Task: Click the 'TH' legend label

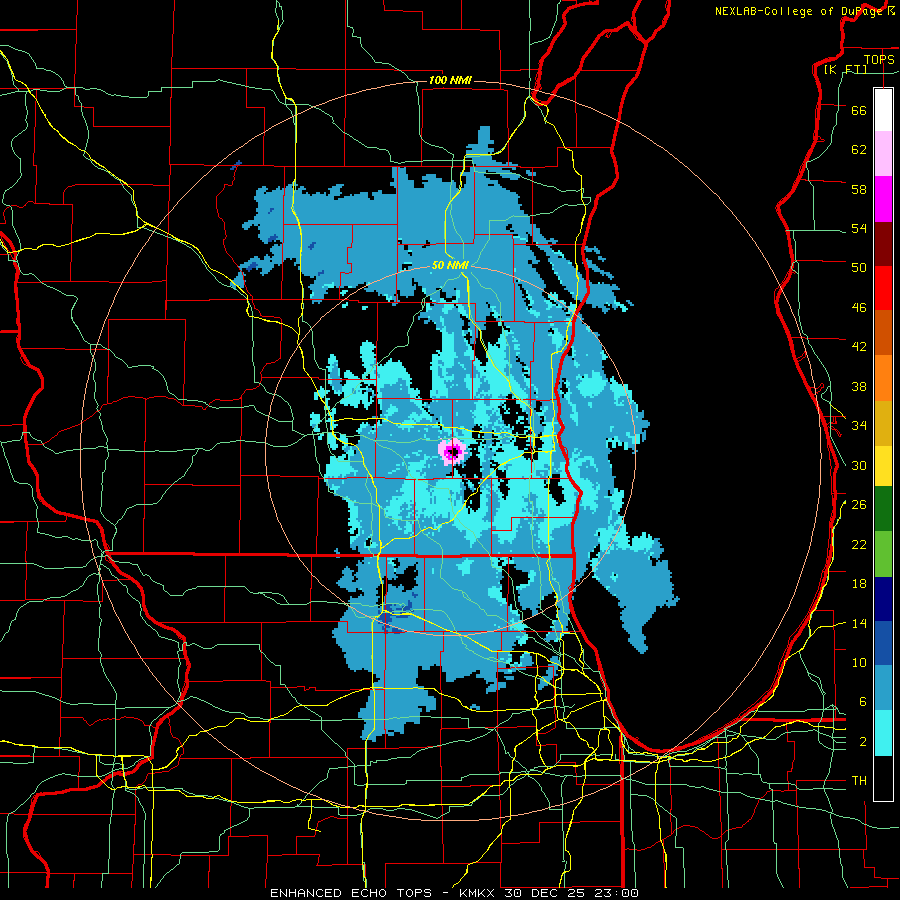Action: 859,781
